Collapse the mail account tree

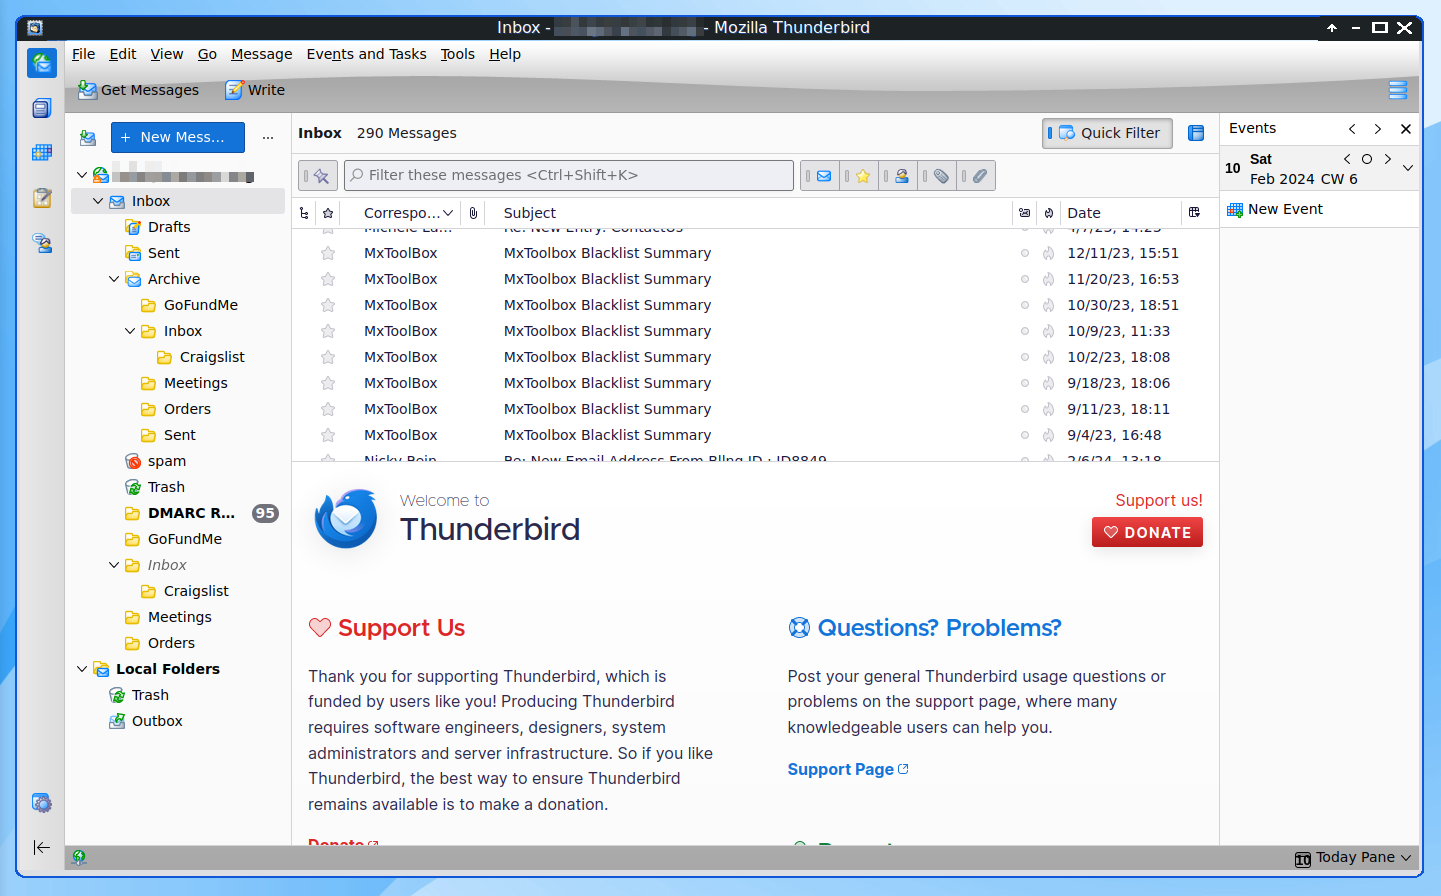82,175
